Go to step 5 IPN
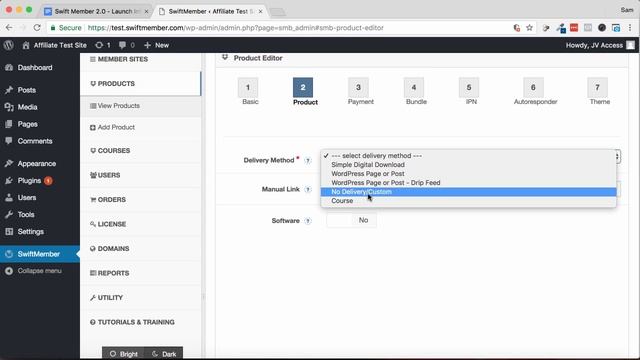The height and width of the screenshot is (360, 640). (x=469, y=88)
